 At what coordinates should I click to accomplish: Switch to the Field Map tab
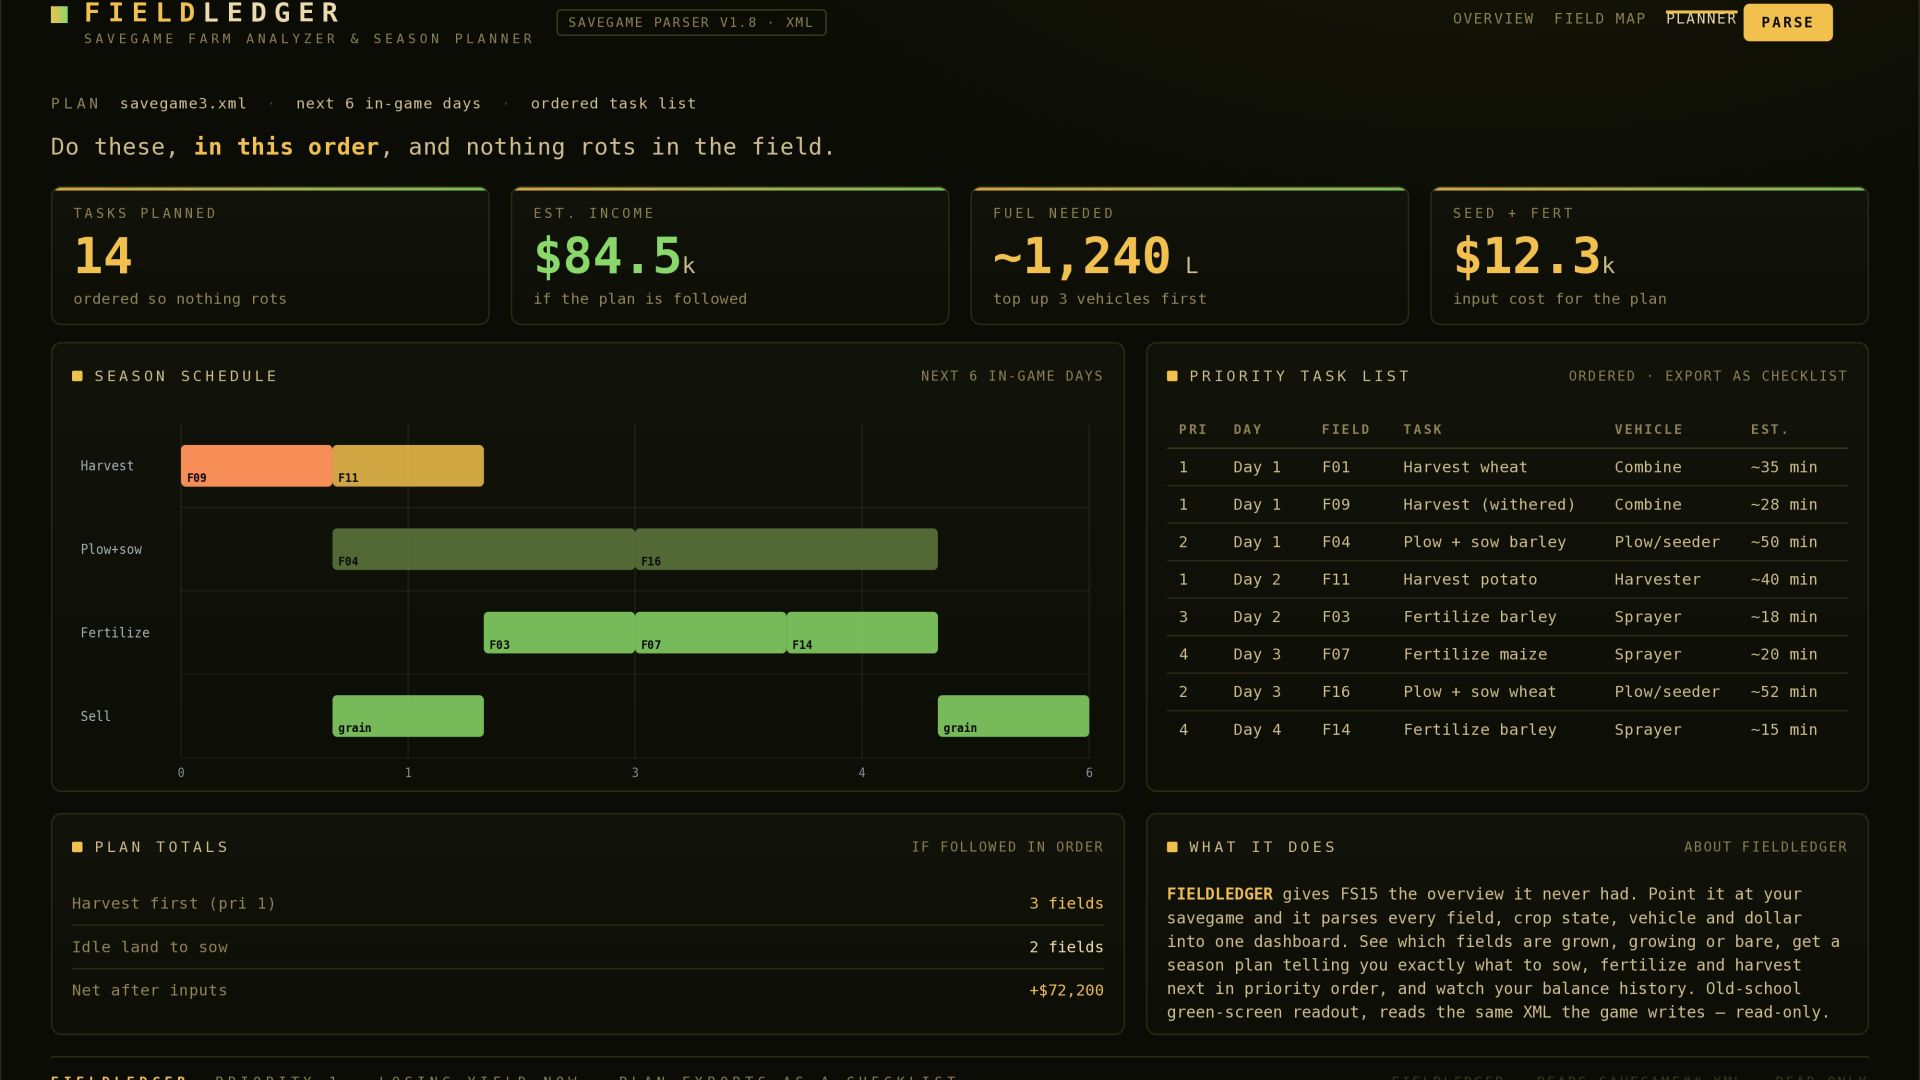pyautogui.click(x=1599, y=19)
